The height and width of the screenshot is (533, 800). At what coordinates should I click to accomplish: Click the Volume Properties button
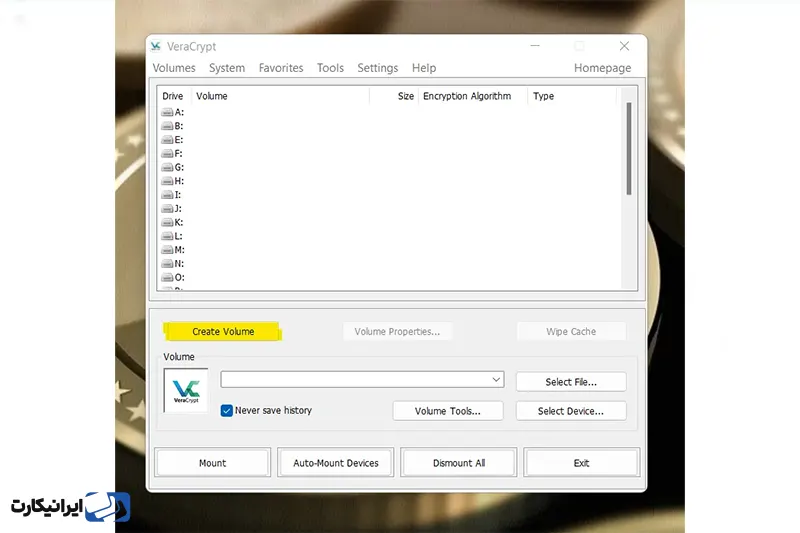pos(397,332)
